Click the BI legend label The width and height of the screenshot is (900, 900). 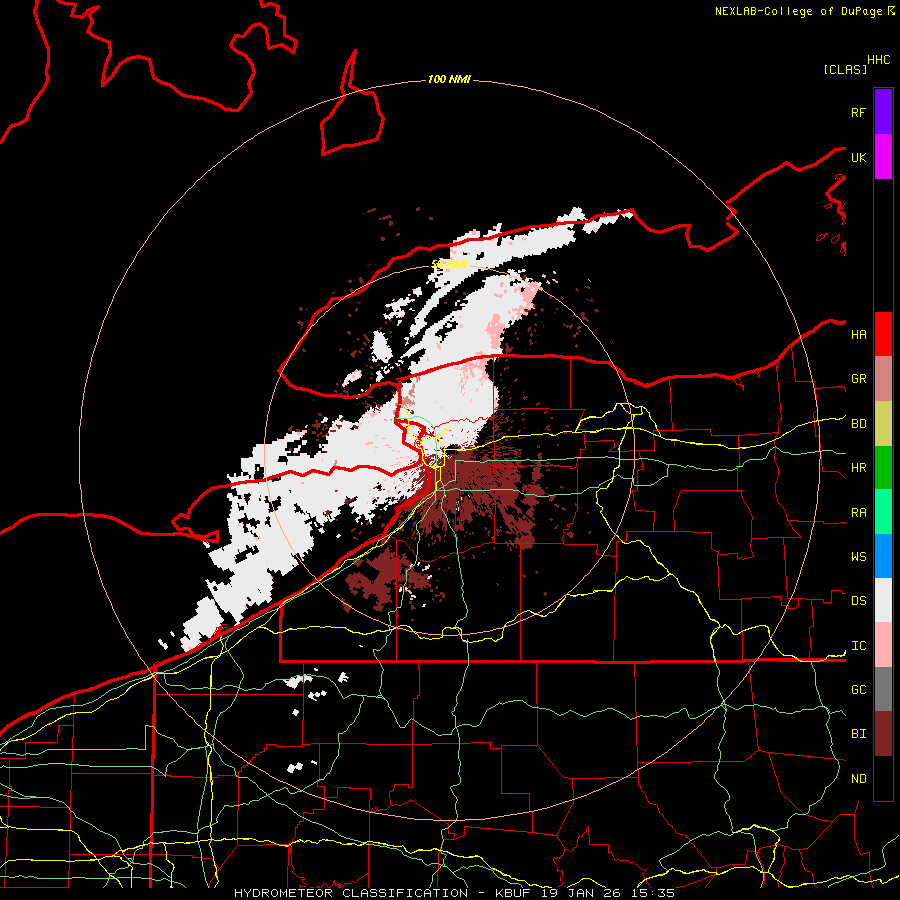(858, 734)
